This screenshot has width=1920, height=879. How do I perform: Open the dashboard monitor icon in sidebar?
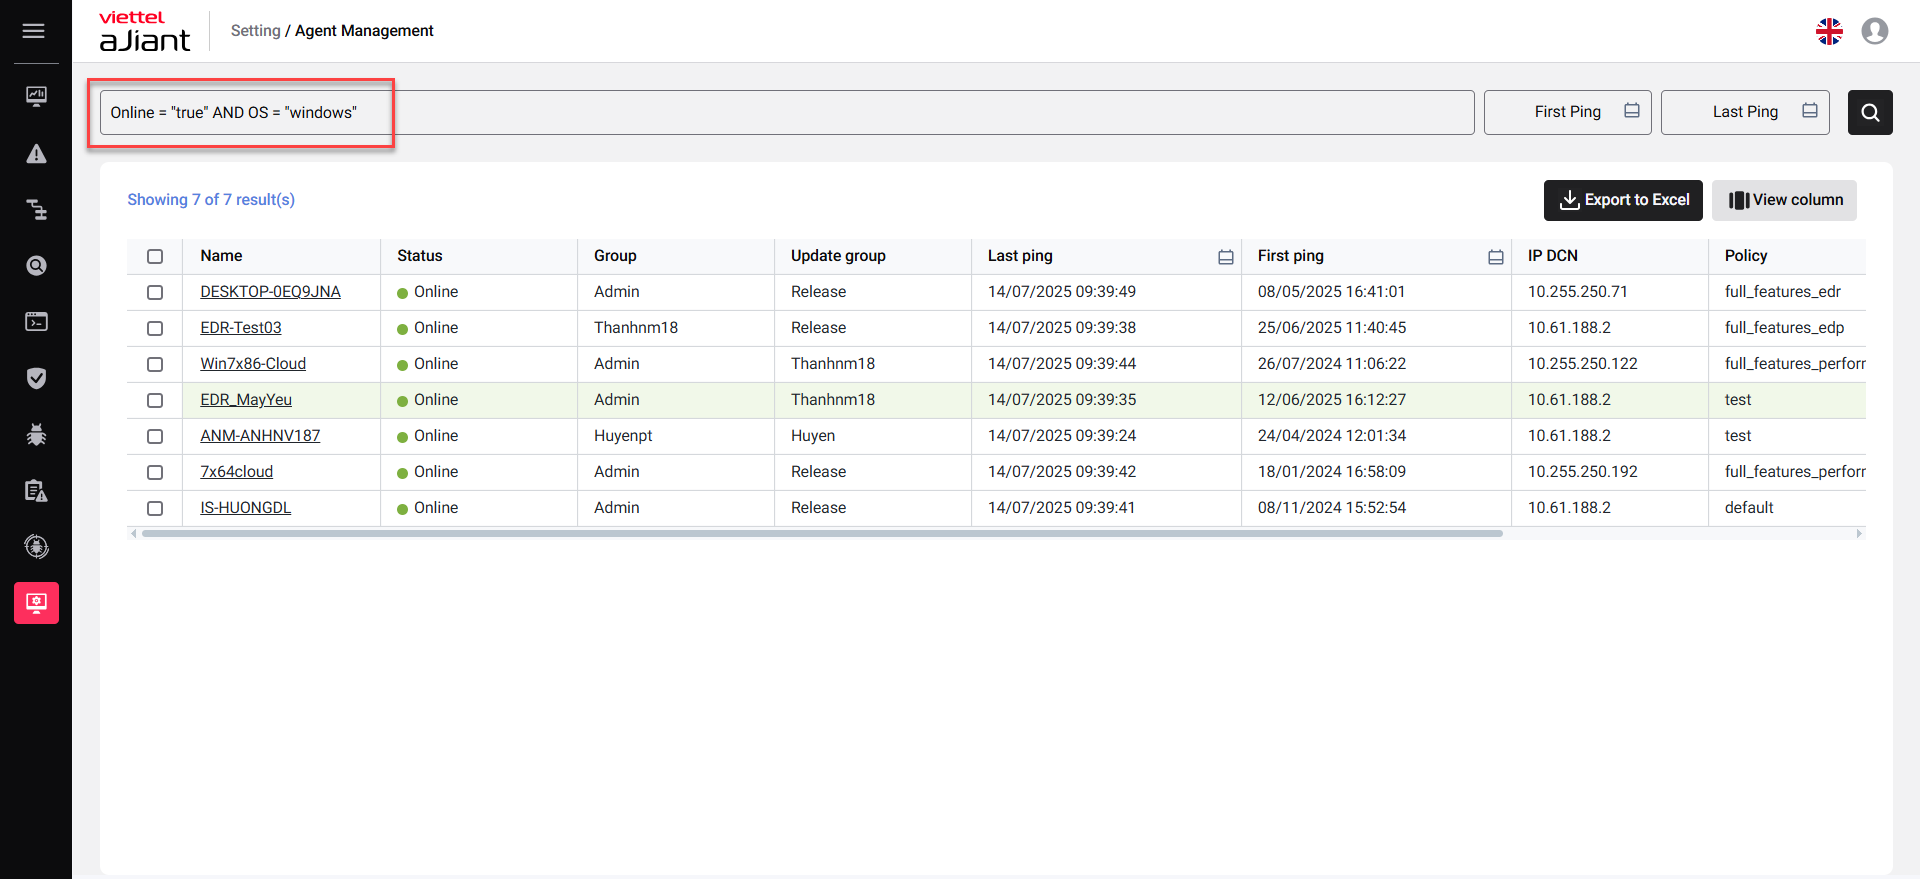point(36,96)
